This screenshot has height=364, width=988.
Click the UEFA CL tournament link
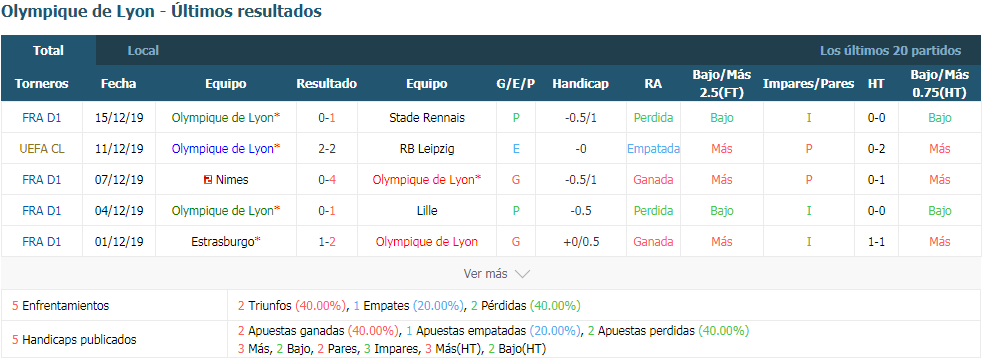point(42,149)
